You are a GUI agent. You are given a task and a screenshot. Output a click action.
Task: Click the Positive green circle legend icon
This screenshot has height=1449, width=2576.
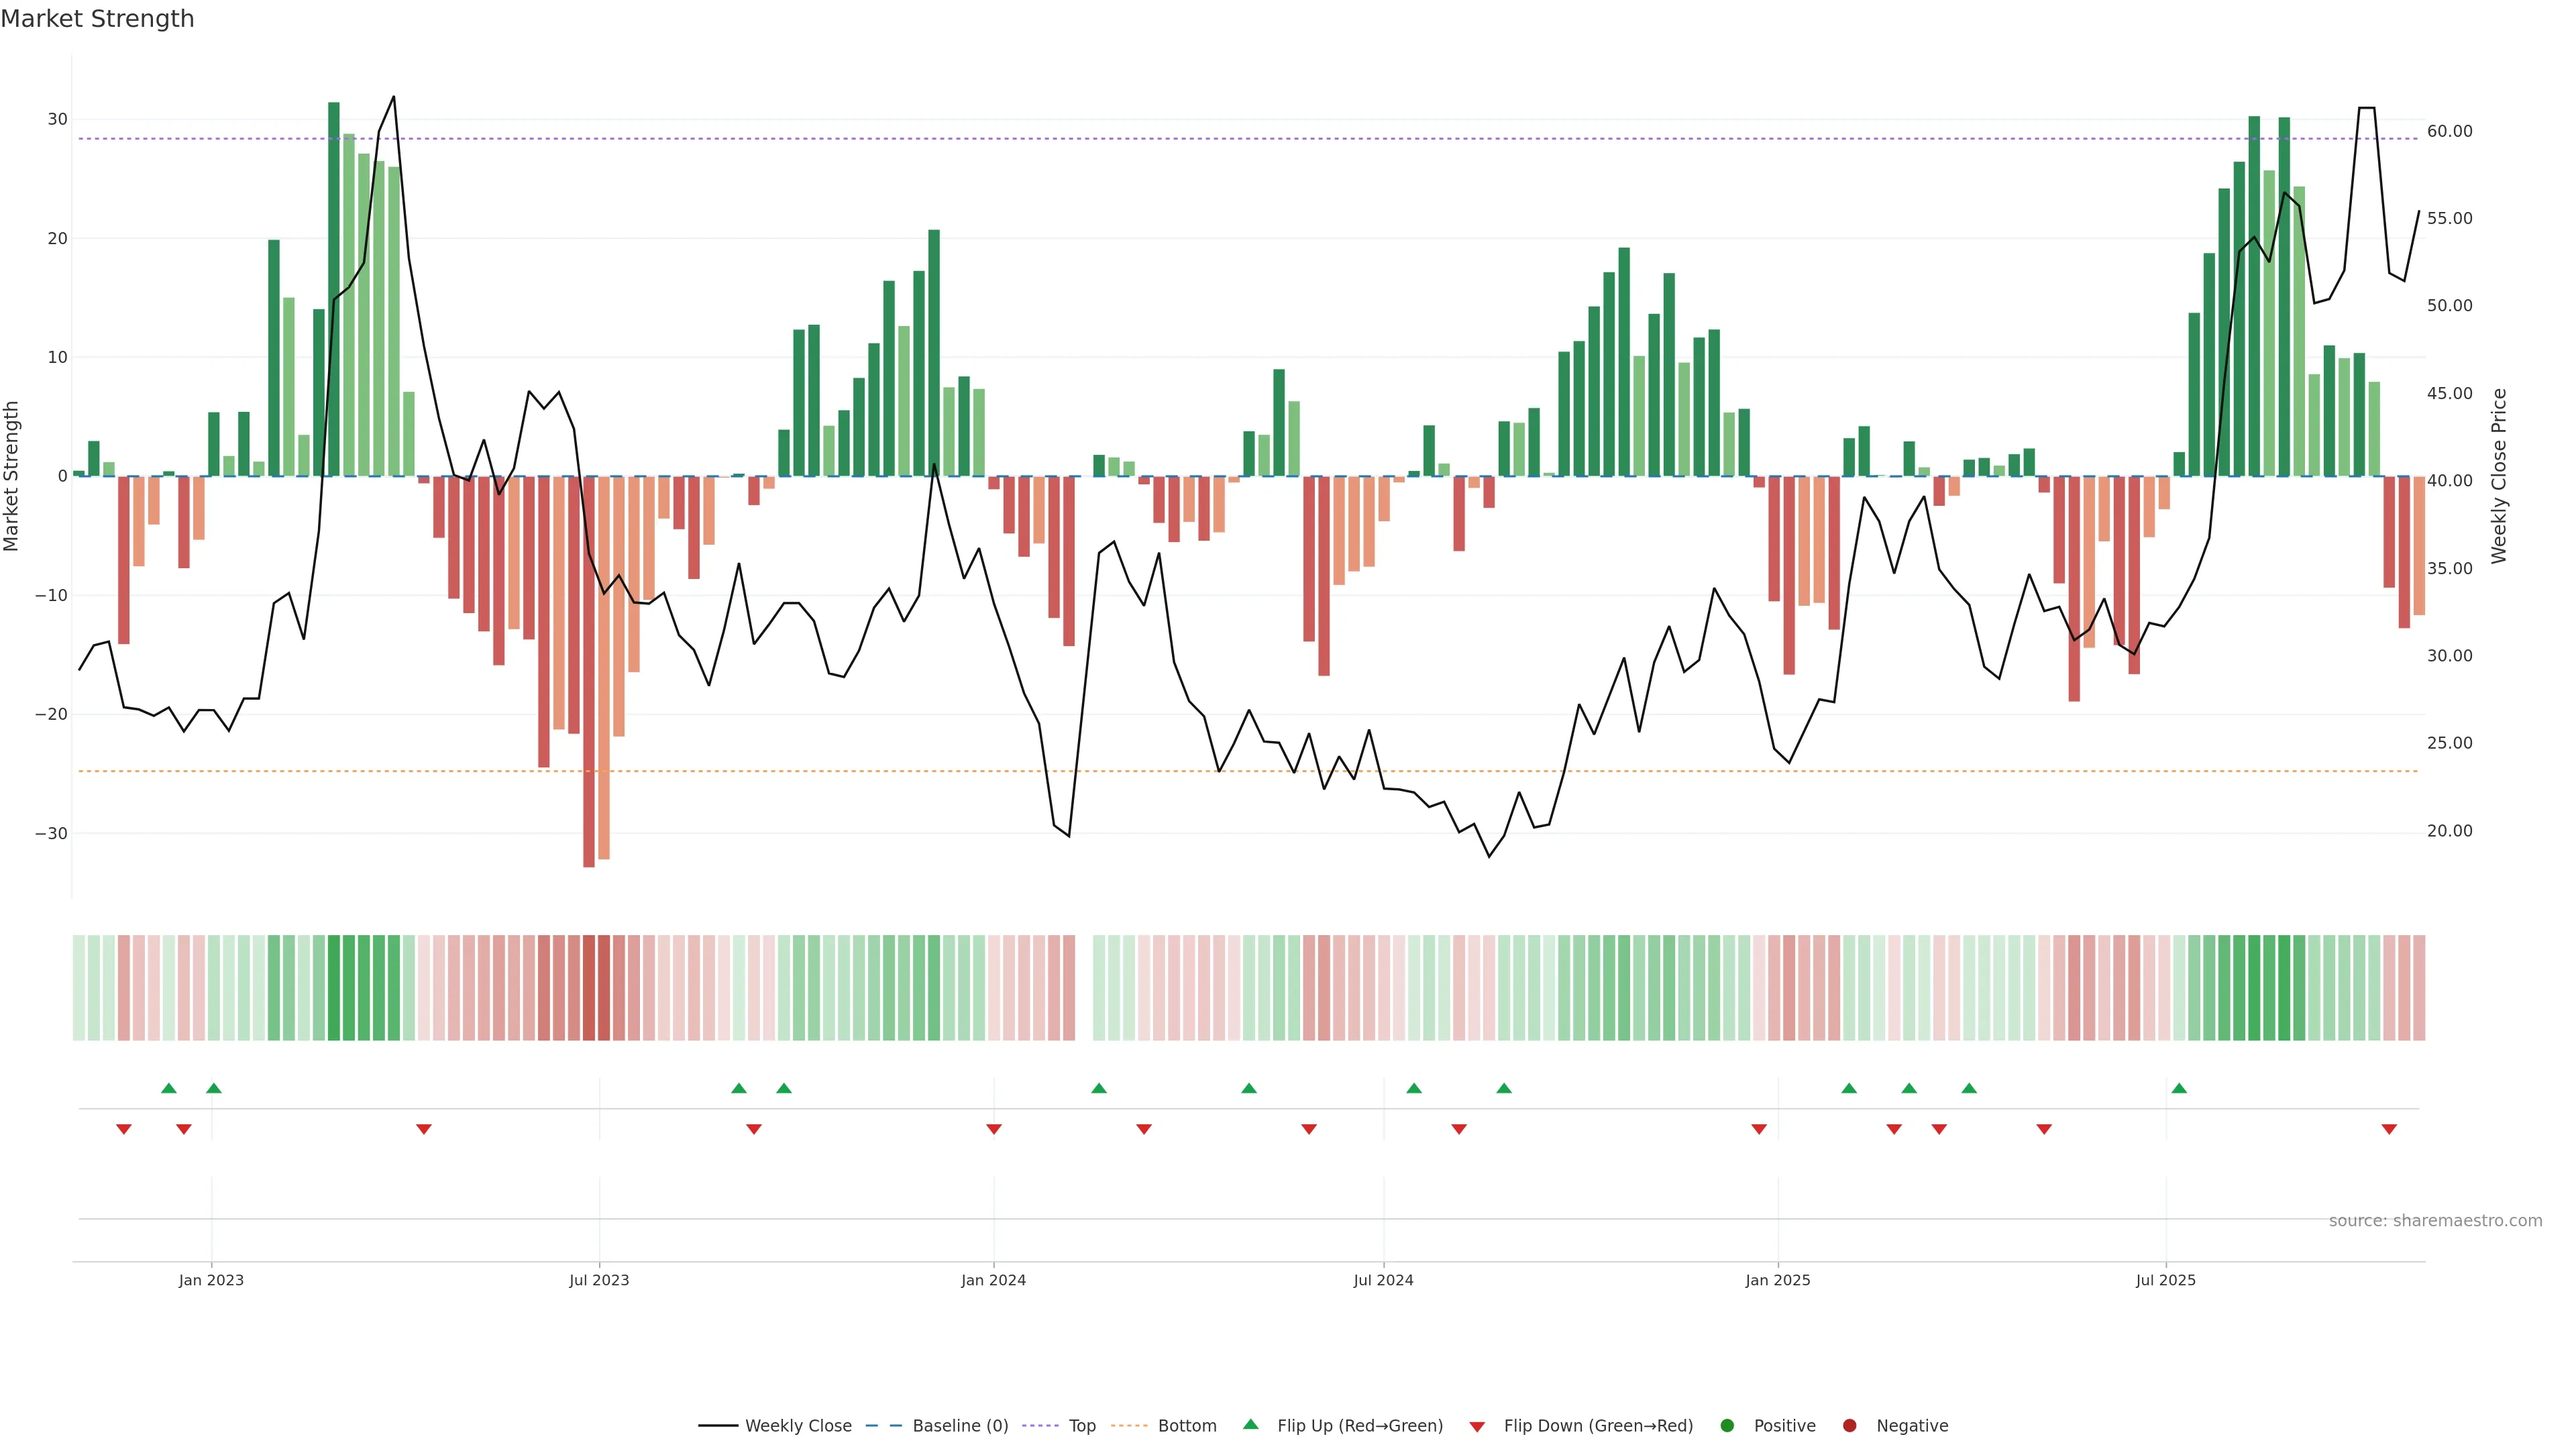1727,1425
